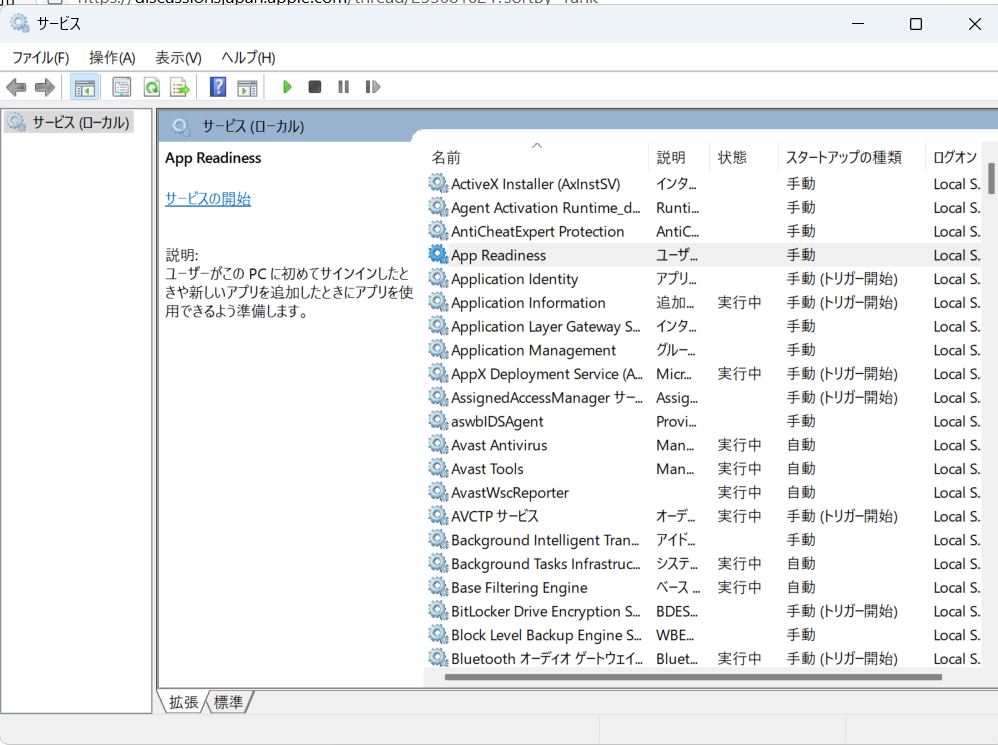Click the Start Service green play icon
Screen dimensions: 998x745
[287, 87]
